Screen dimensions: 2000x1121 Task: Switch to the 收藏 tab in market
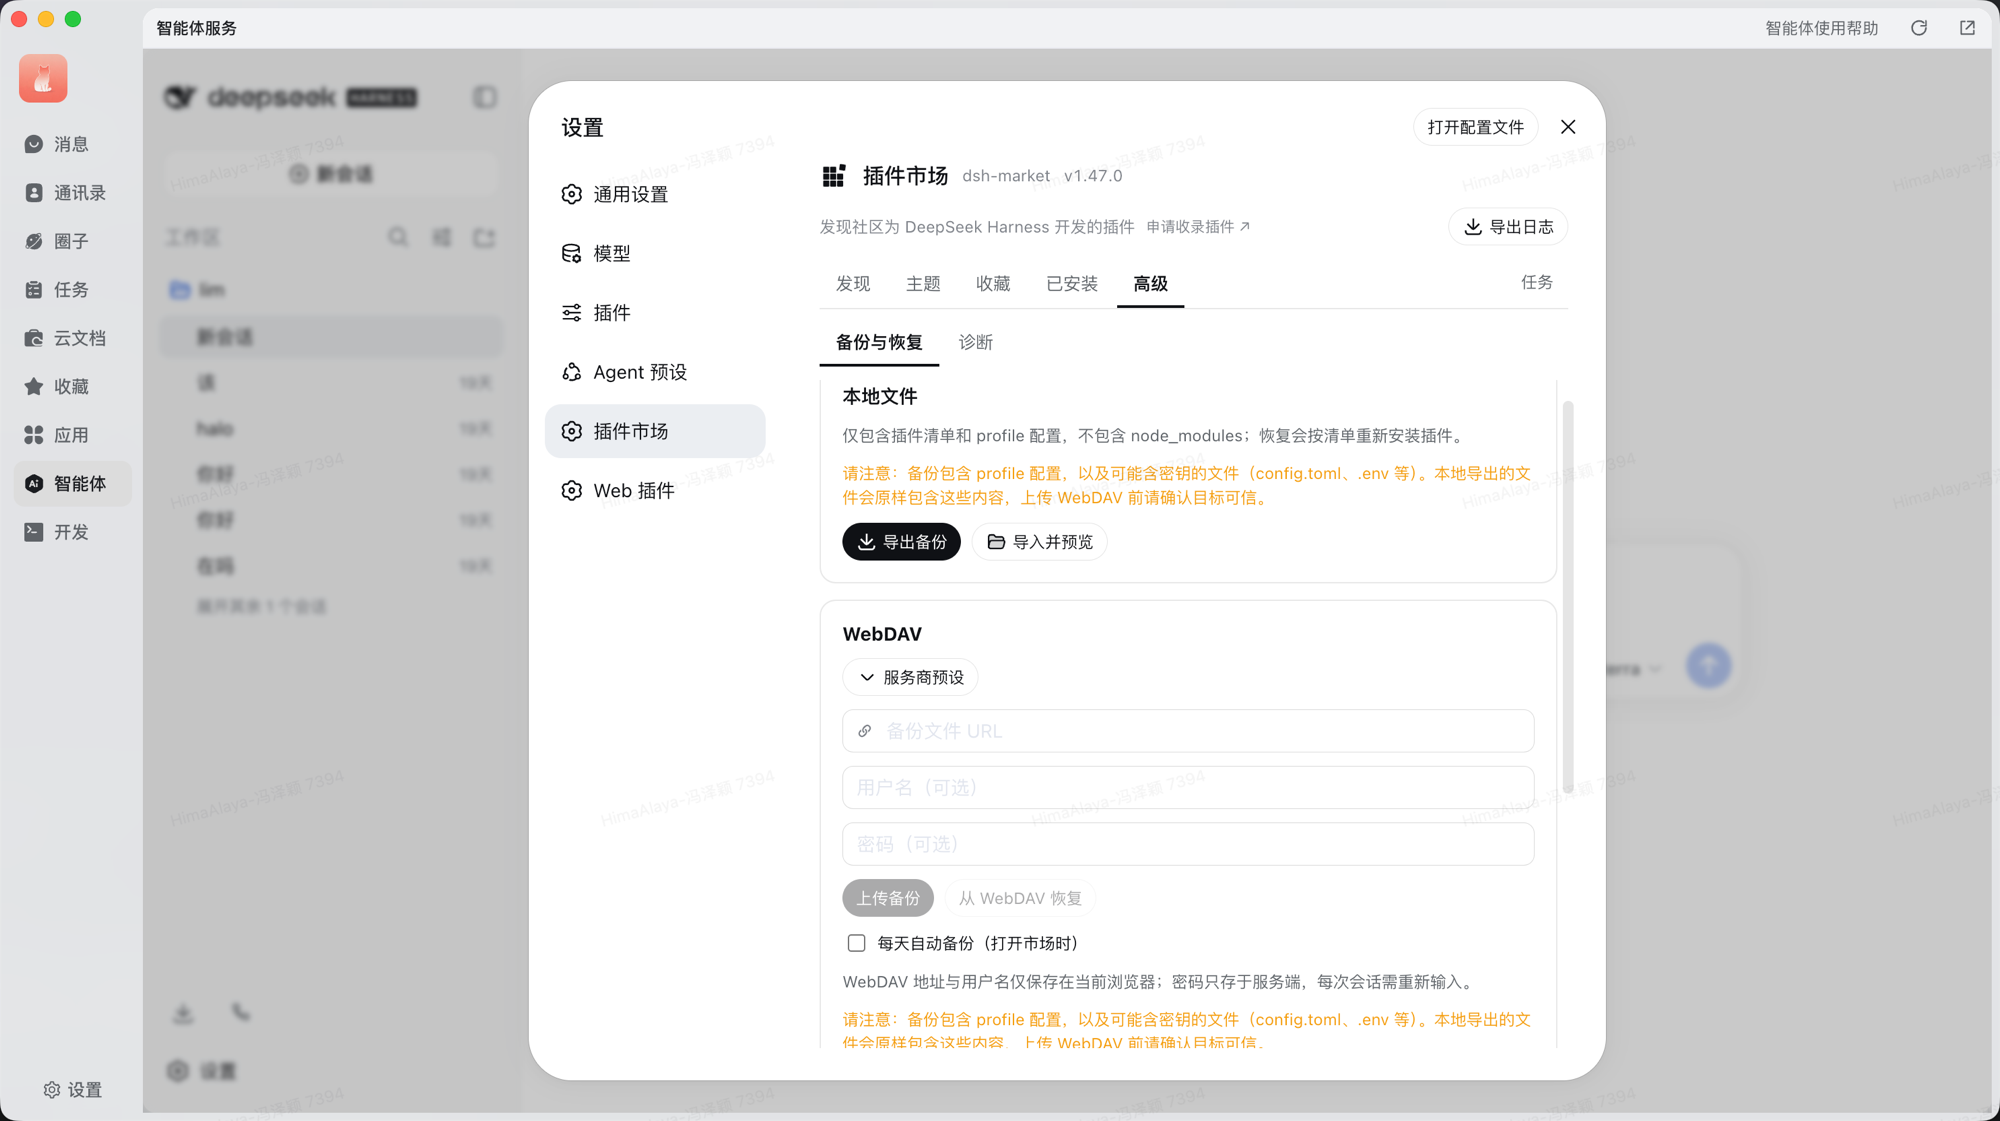click(993, 284)
